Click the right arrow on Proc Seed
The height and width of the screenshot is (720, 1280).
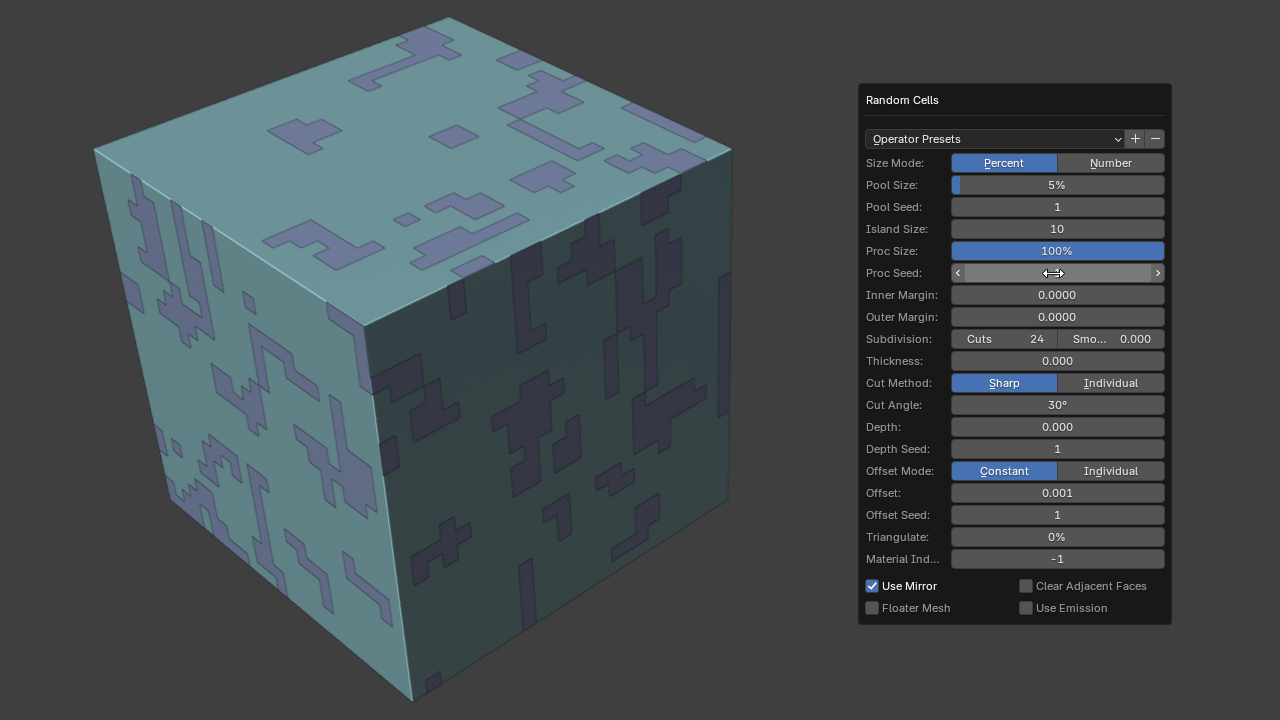click(1158, 273)
